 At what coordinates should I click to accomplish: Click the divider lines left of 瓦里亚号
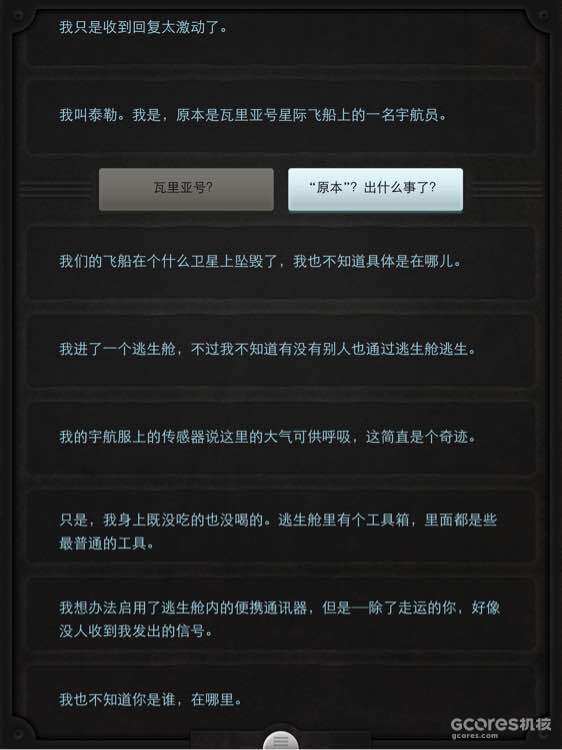[57, 189]
